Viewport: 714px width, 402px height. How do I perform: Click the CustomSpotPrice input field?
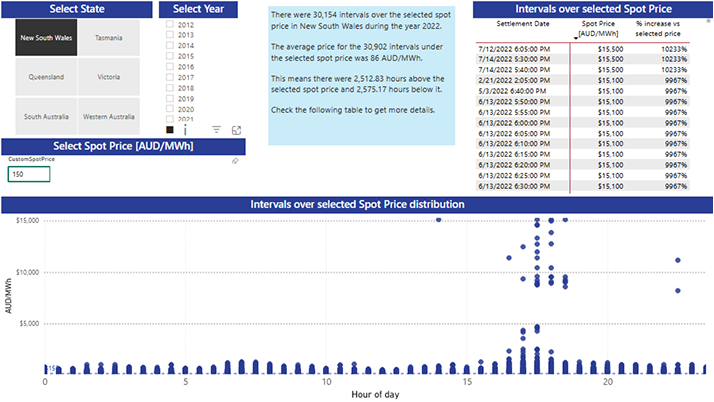pyautogui.click(x=29, y=175)
